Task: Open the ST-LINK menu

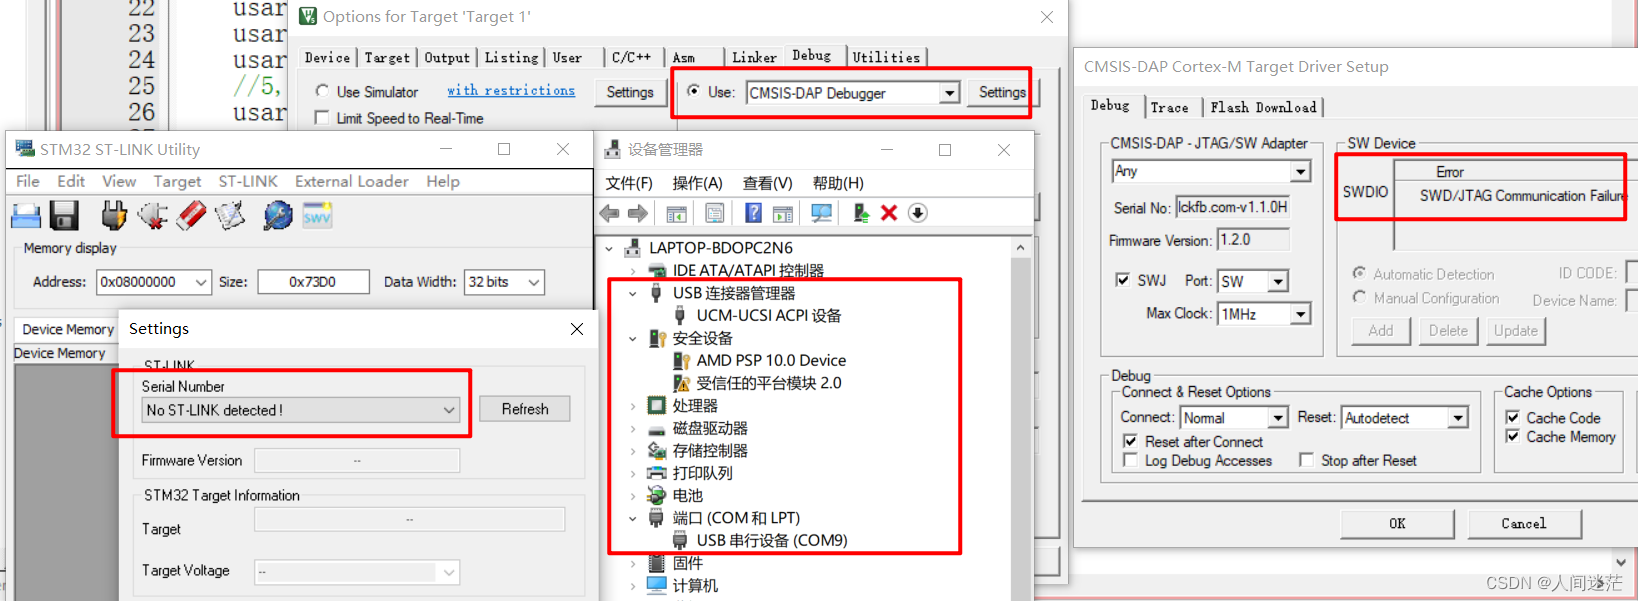Action: coord(248,181)
